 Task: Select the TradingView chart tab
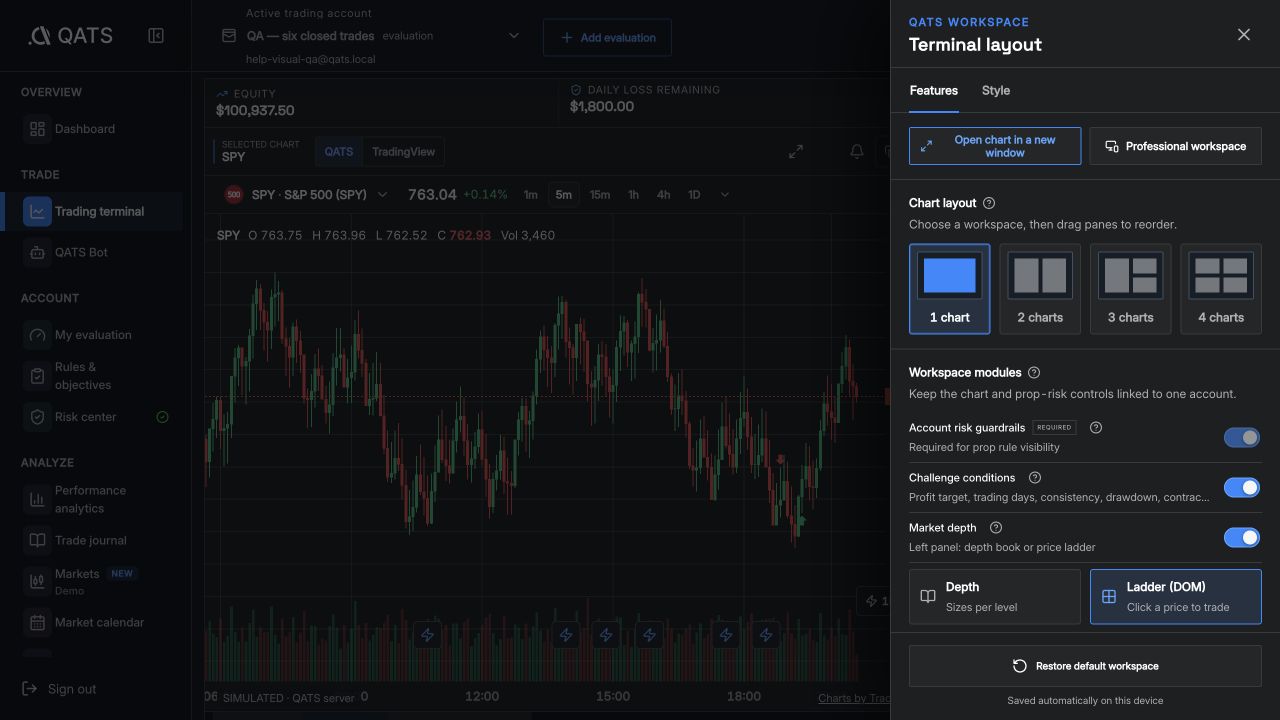[404, 152]
